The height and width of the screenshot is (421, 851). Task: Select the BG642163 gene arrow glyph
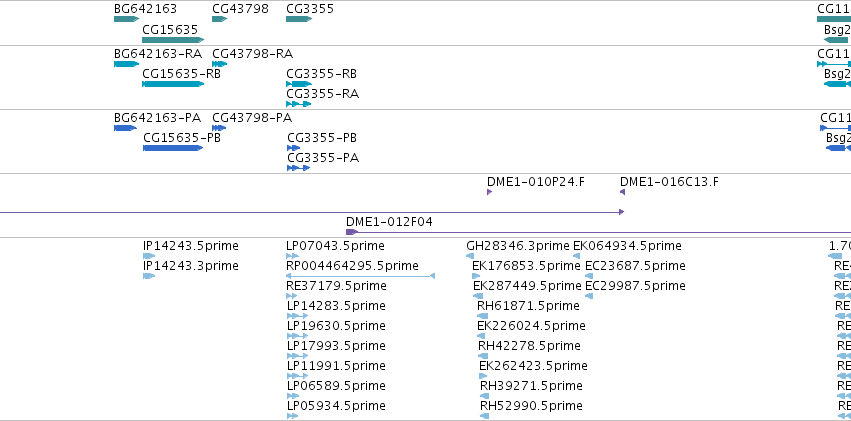[x=126, y=19]
